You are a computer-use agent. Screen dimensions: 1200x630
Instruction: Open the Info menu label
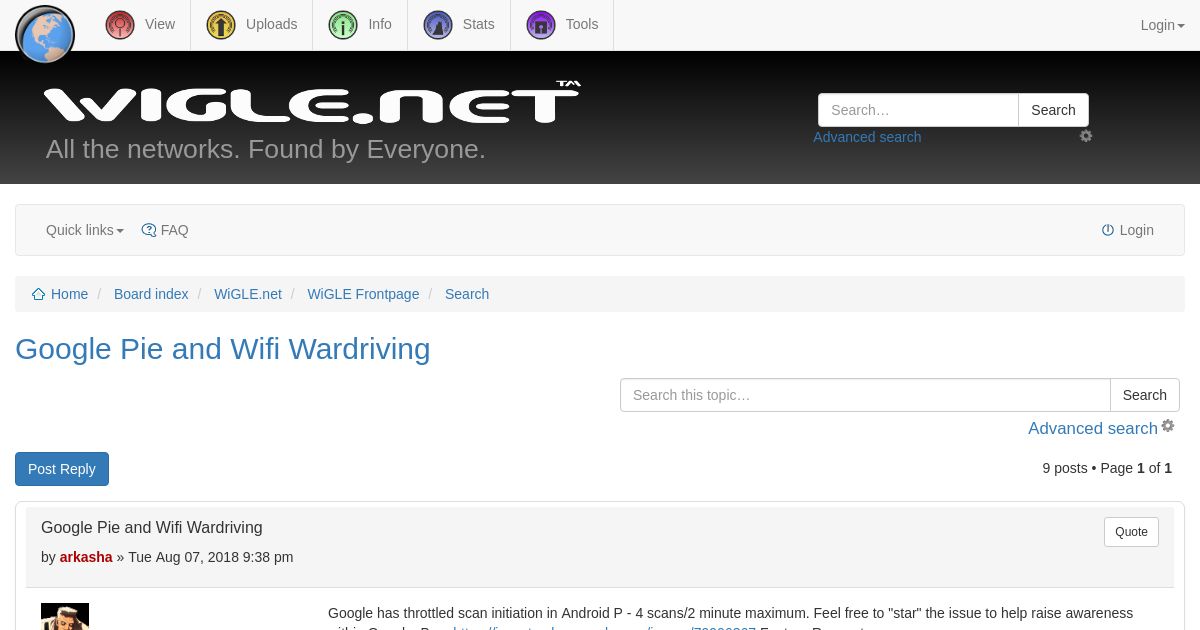[380, 24]
